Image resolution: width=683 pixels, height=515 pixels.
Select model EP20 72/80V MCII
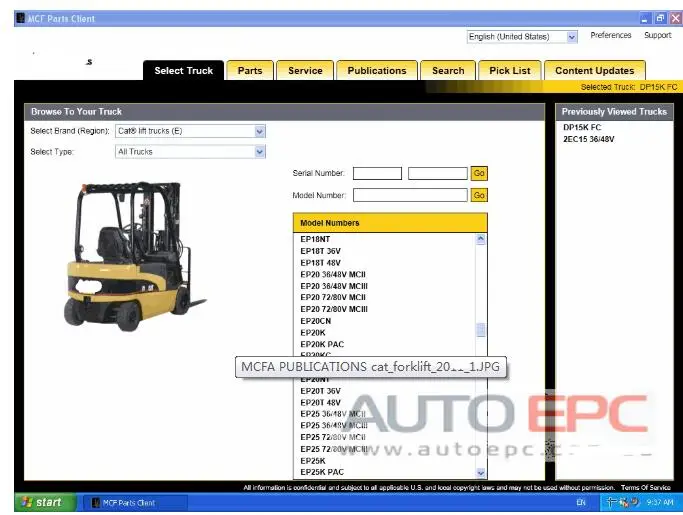333,297
